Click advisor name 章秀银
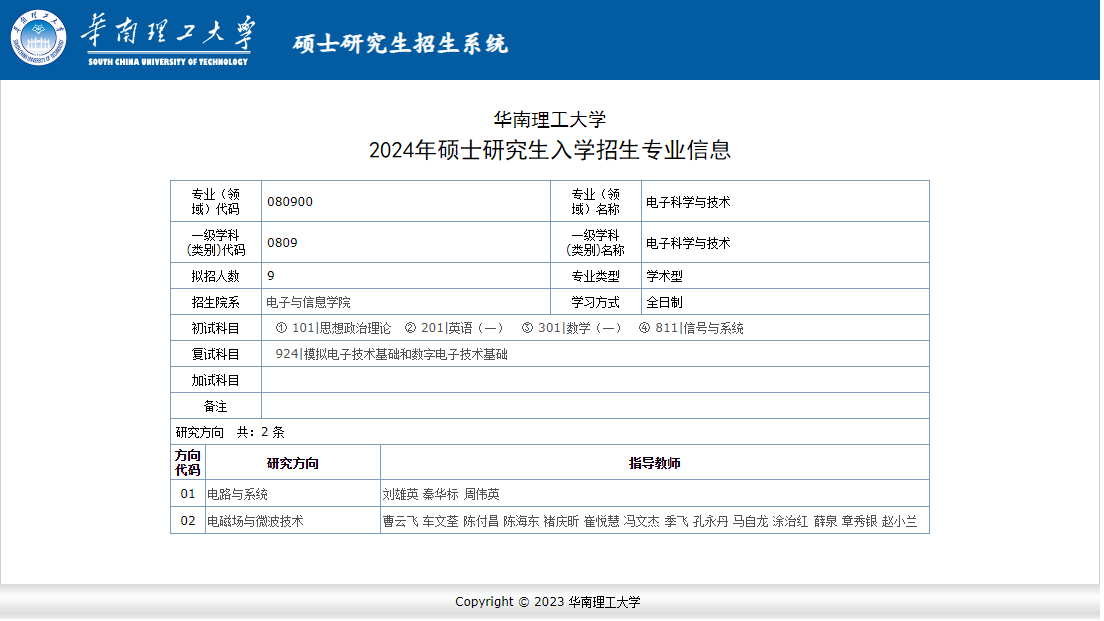1104x621 pixels. (860, 522)
